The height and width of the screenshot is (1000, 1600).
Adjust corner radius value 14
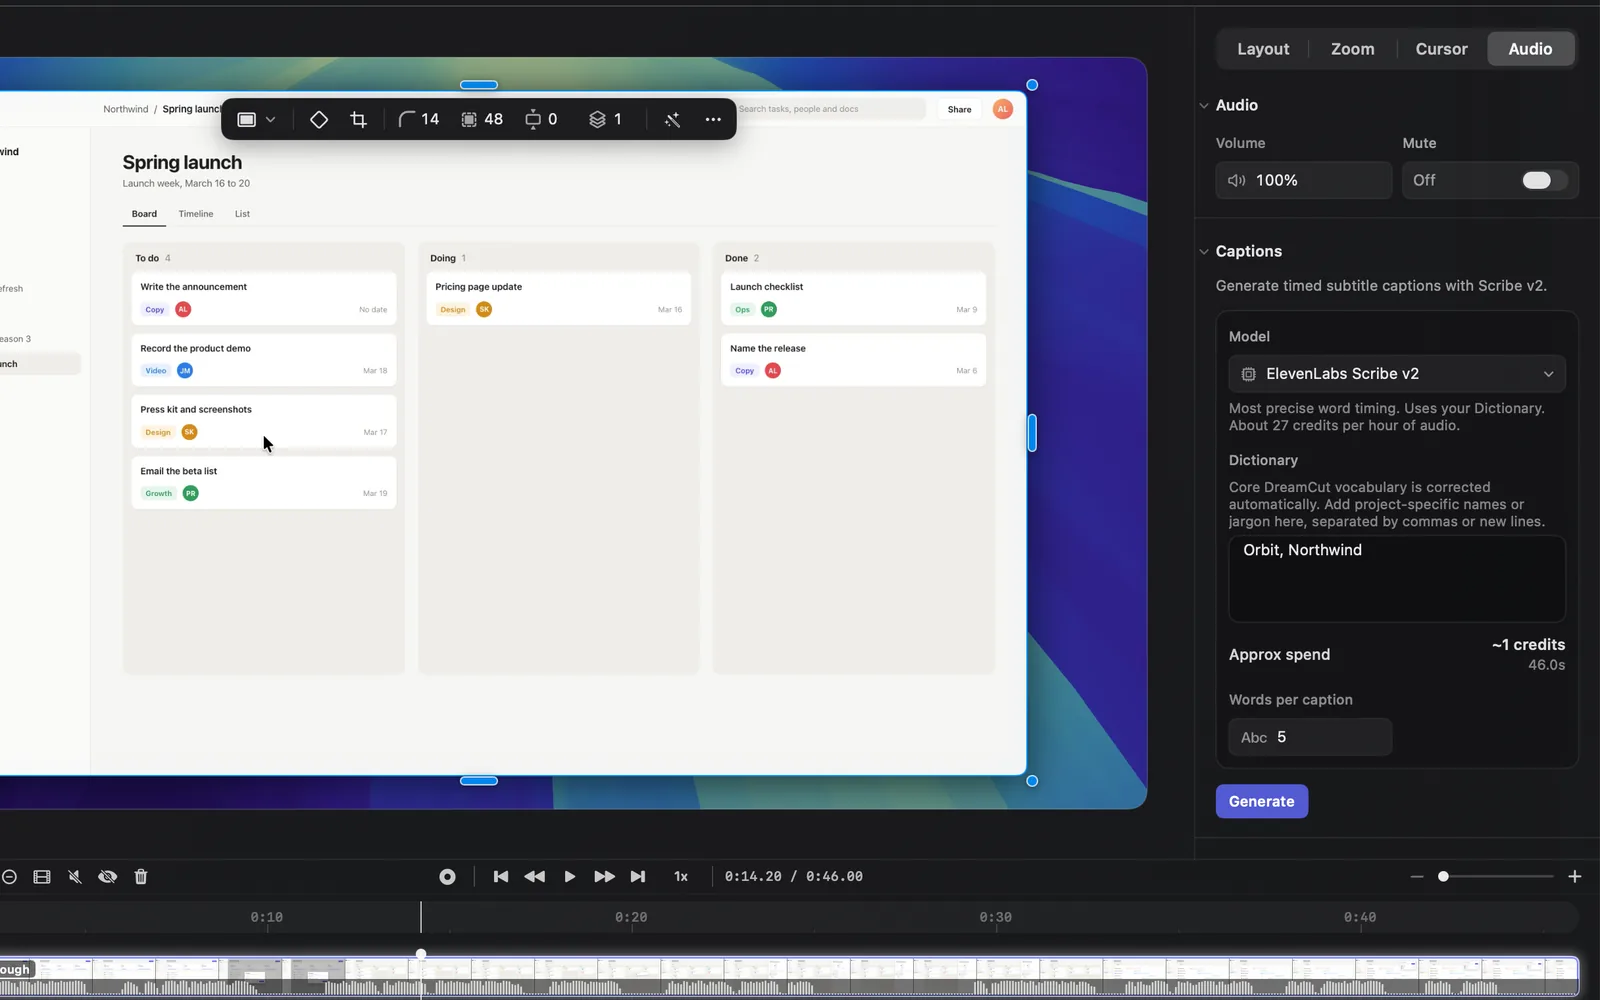click(x=419, y=119)
